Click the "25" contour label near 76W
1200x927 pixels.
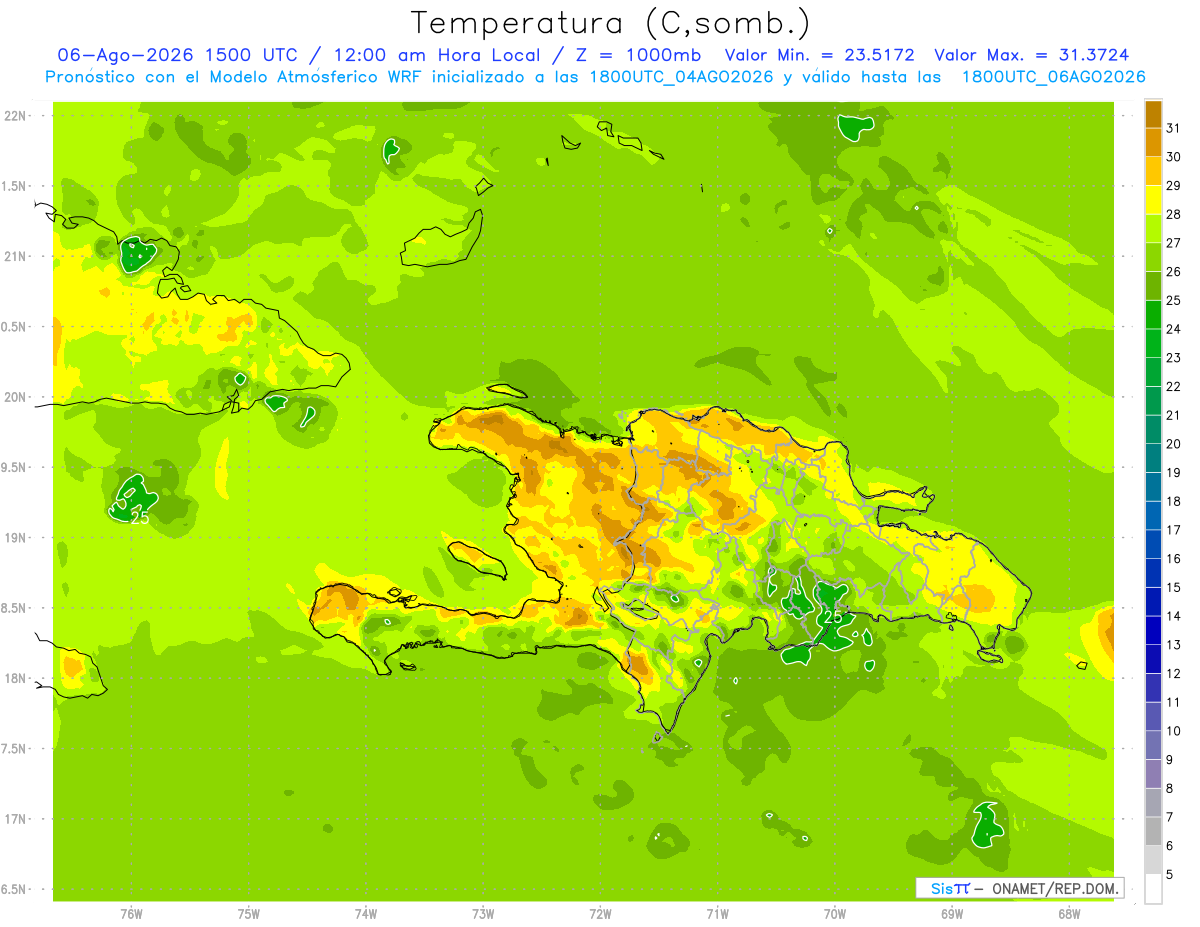coord(140,518)
